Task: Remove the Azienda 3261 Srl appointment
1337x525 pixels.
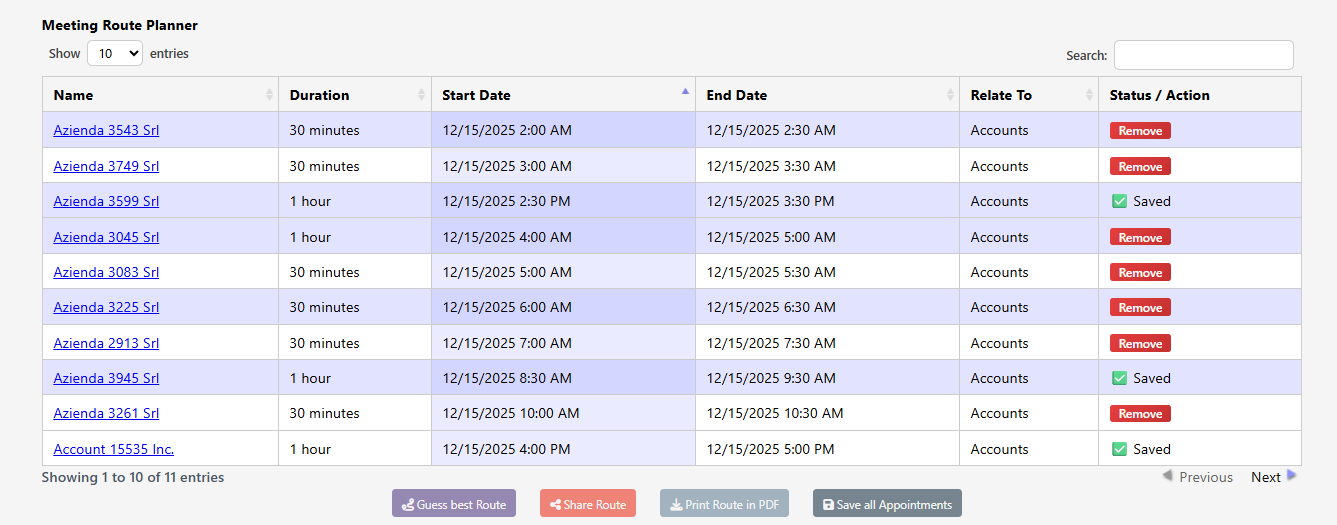Action: tap(1140, 414)
